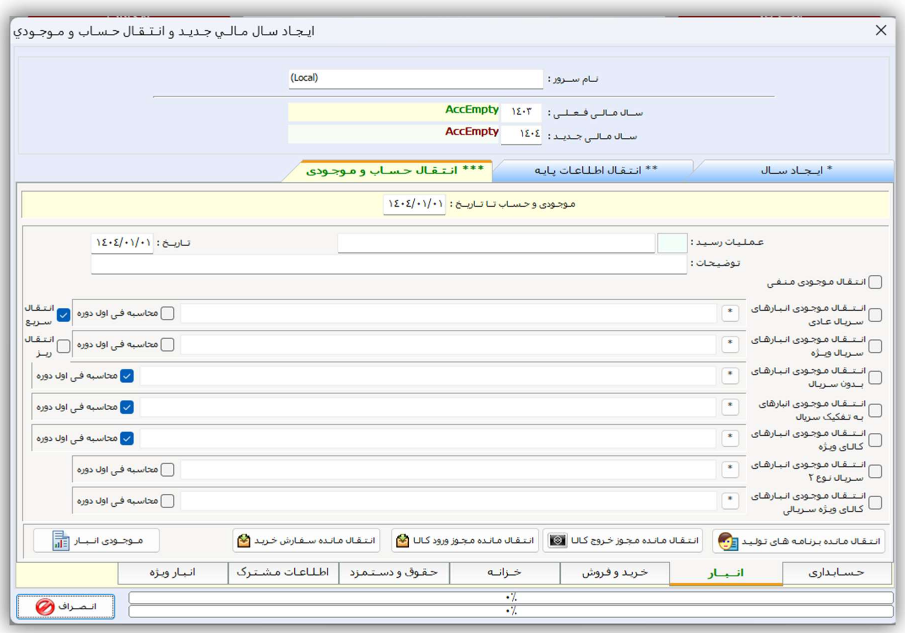Click the goods entry permit transfer icon (مجوز ورود کالا)
This screenshot has width=905, height=633.
tap(402, 541)
